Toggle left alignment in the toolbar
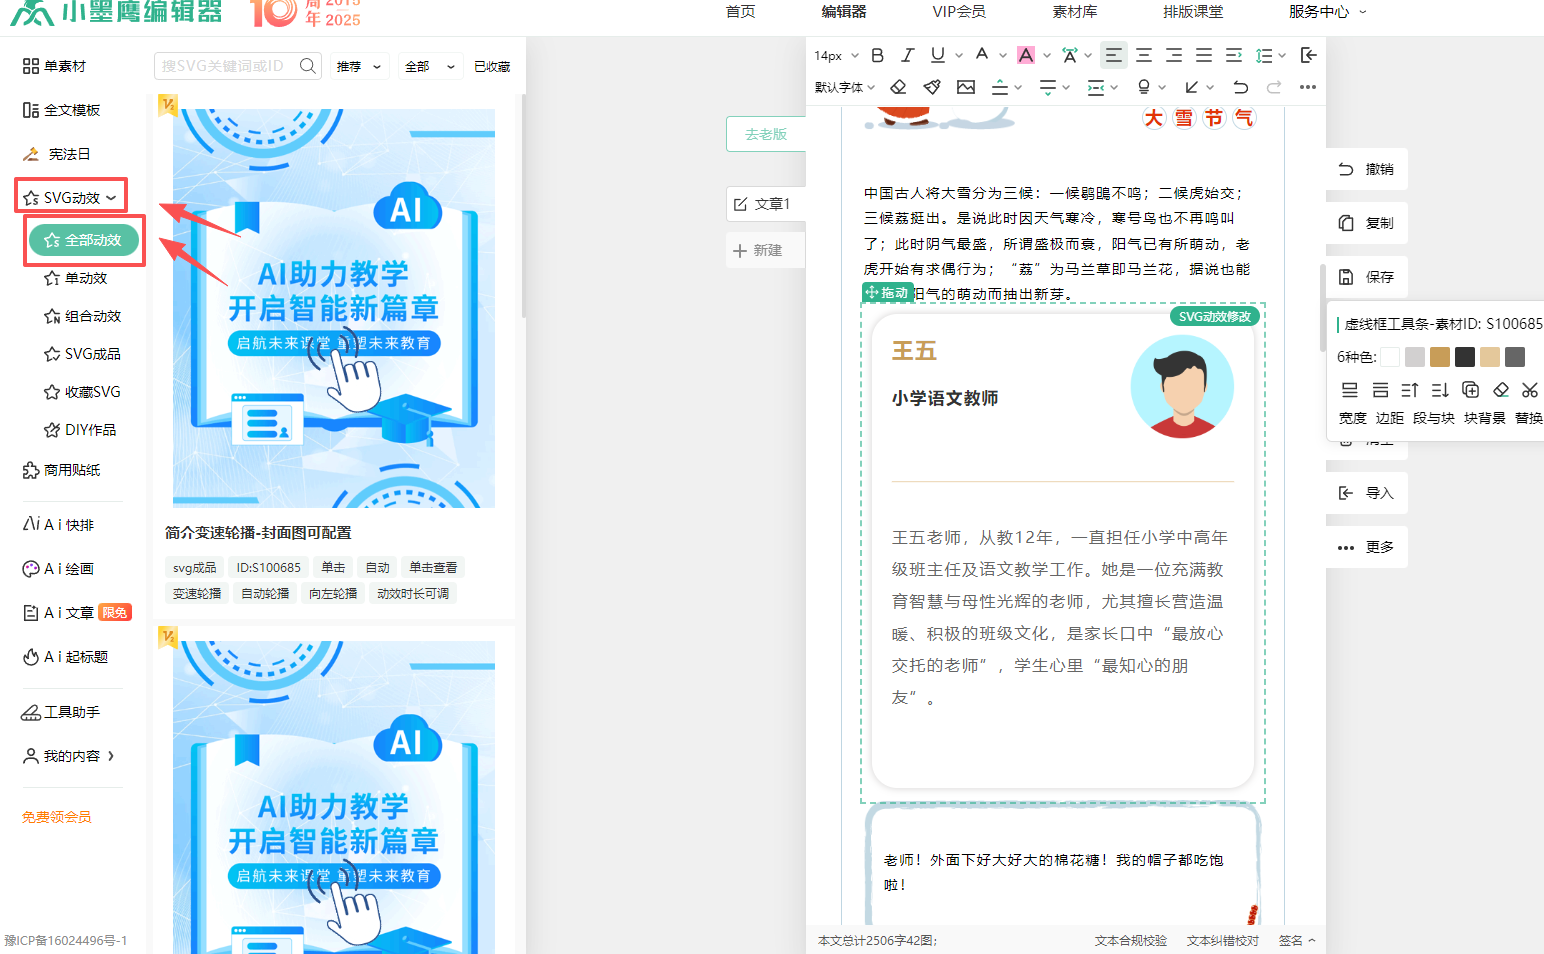The image size is (1544, 954). 1113,55
